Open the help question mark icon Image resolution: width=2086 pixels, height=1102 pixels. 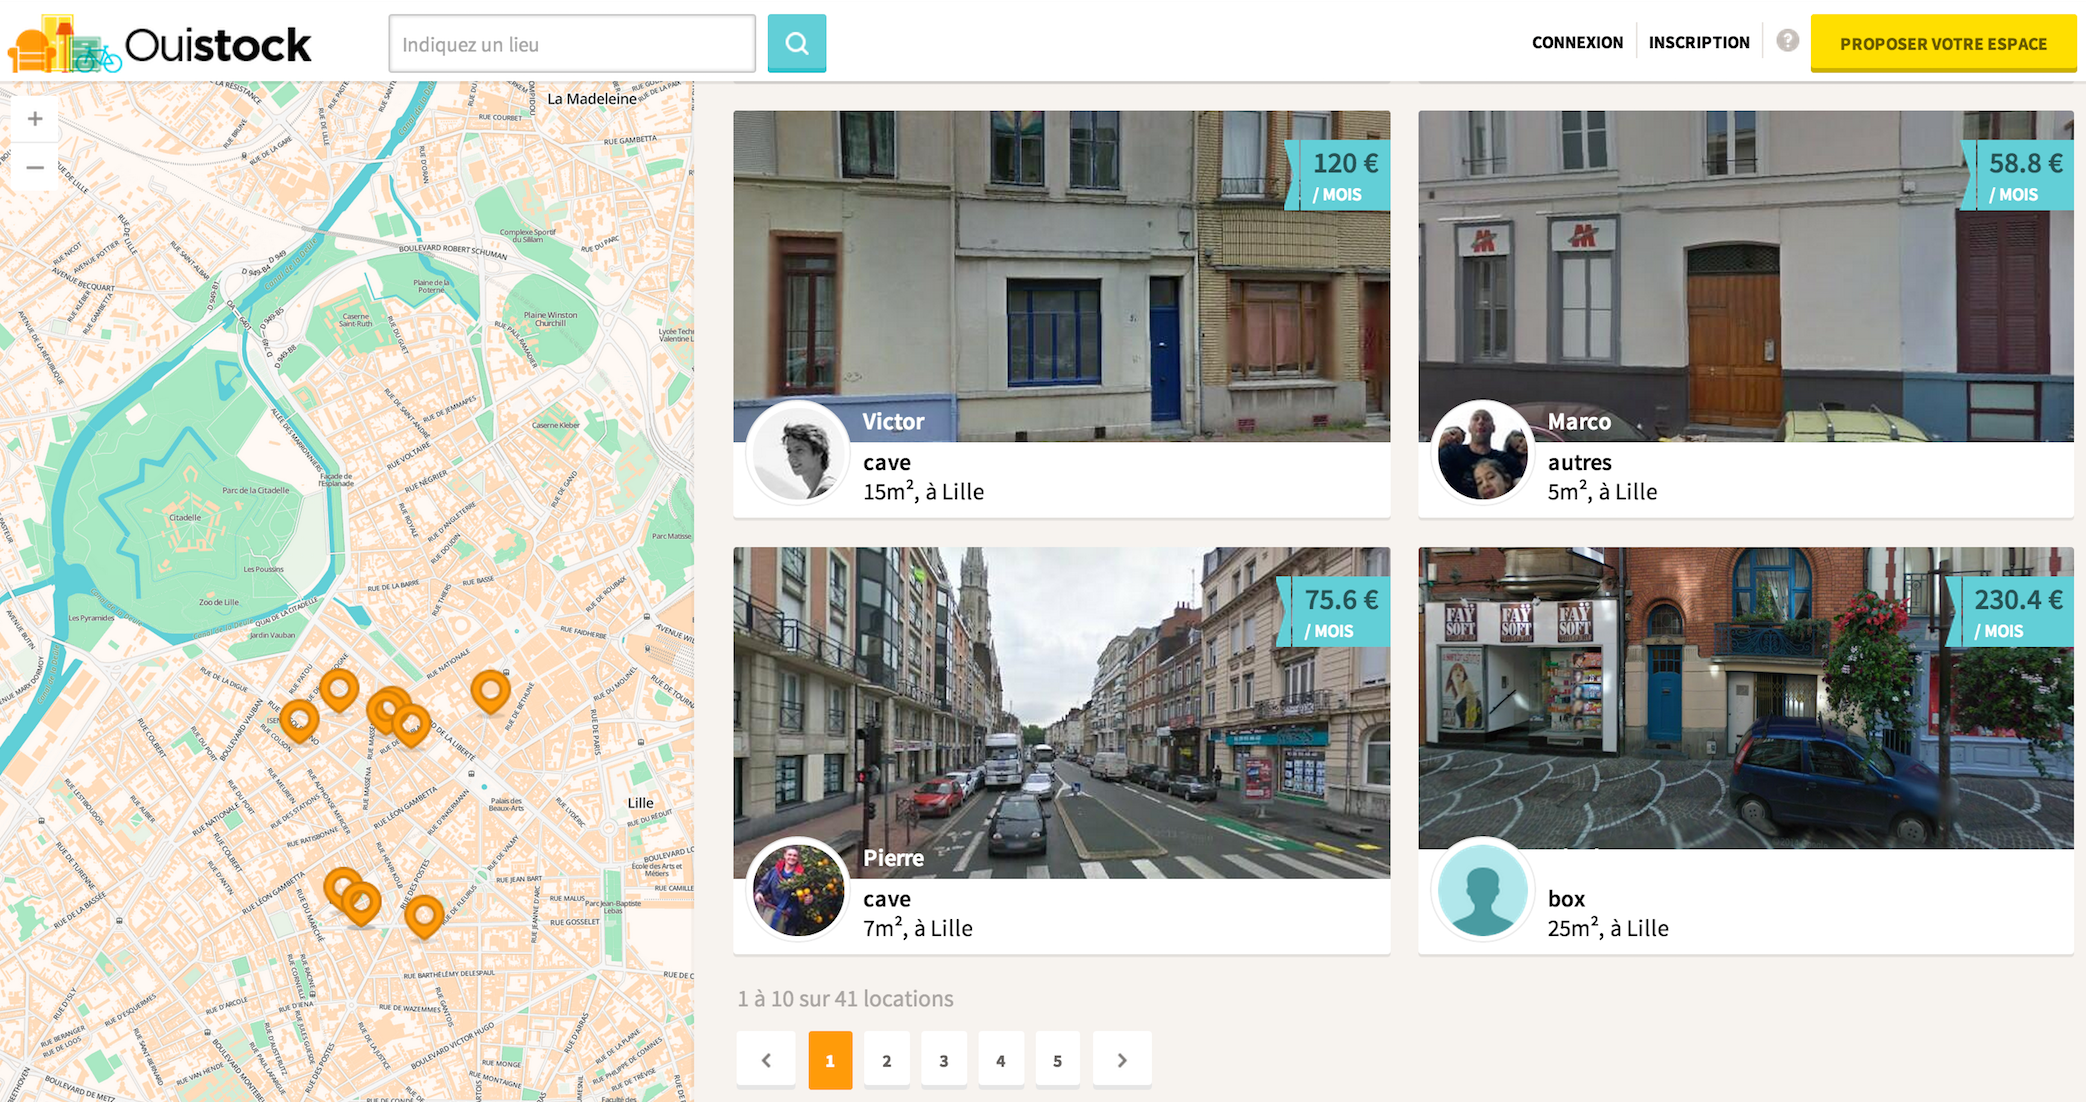(x=1787, y=41)
